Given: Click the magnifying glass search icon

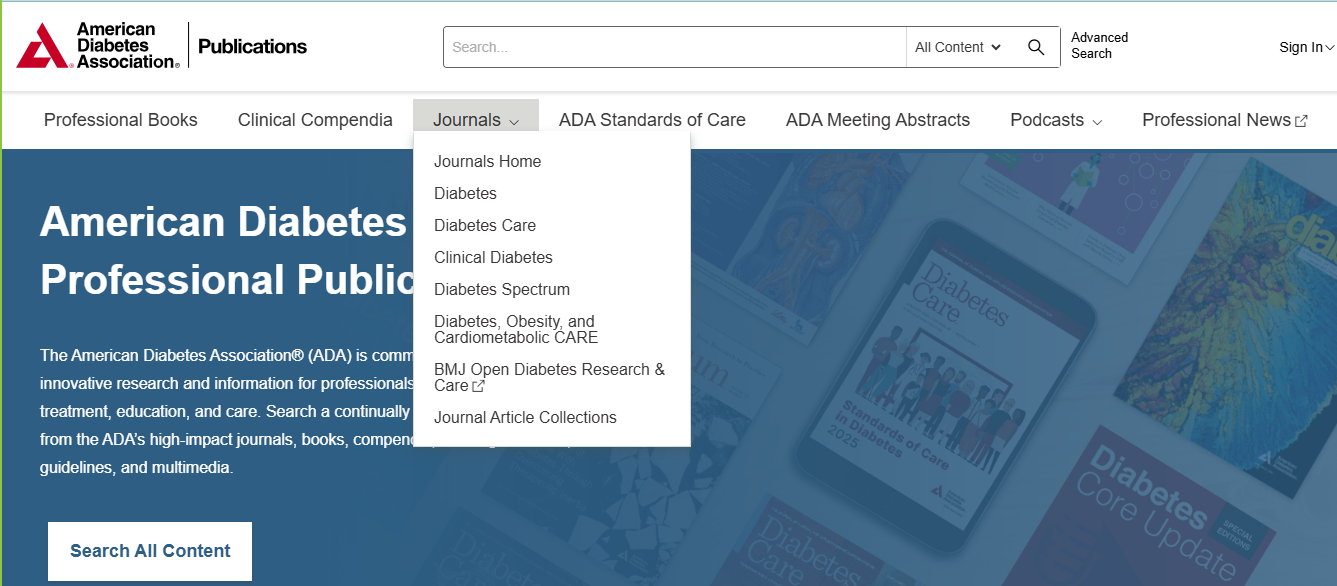Looking at the screenshot, I should click(1036, 47).
